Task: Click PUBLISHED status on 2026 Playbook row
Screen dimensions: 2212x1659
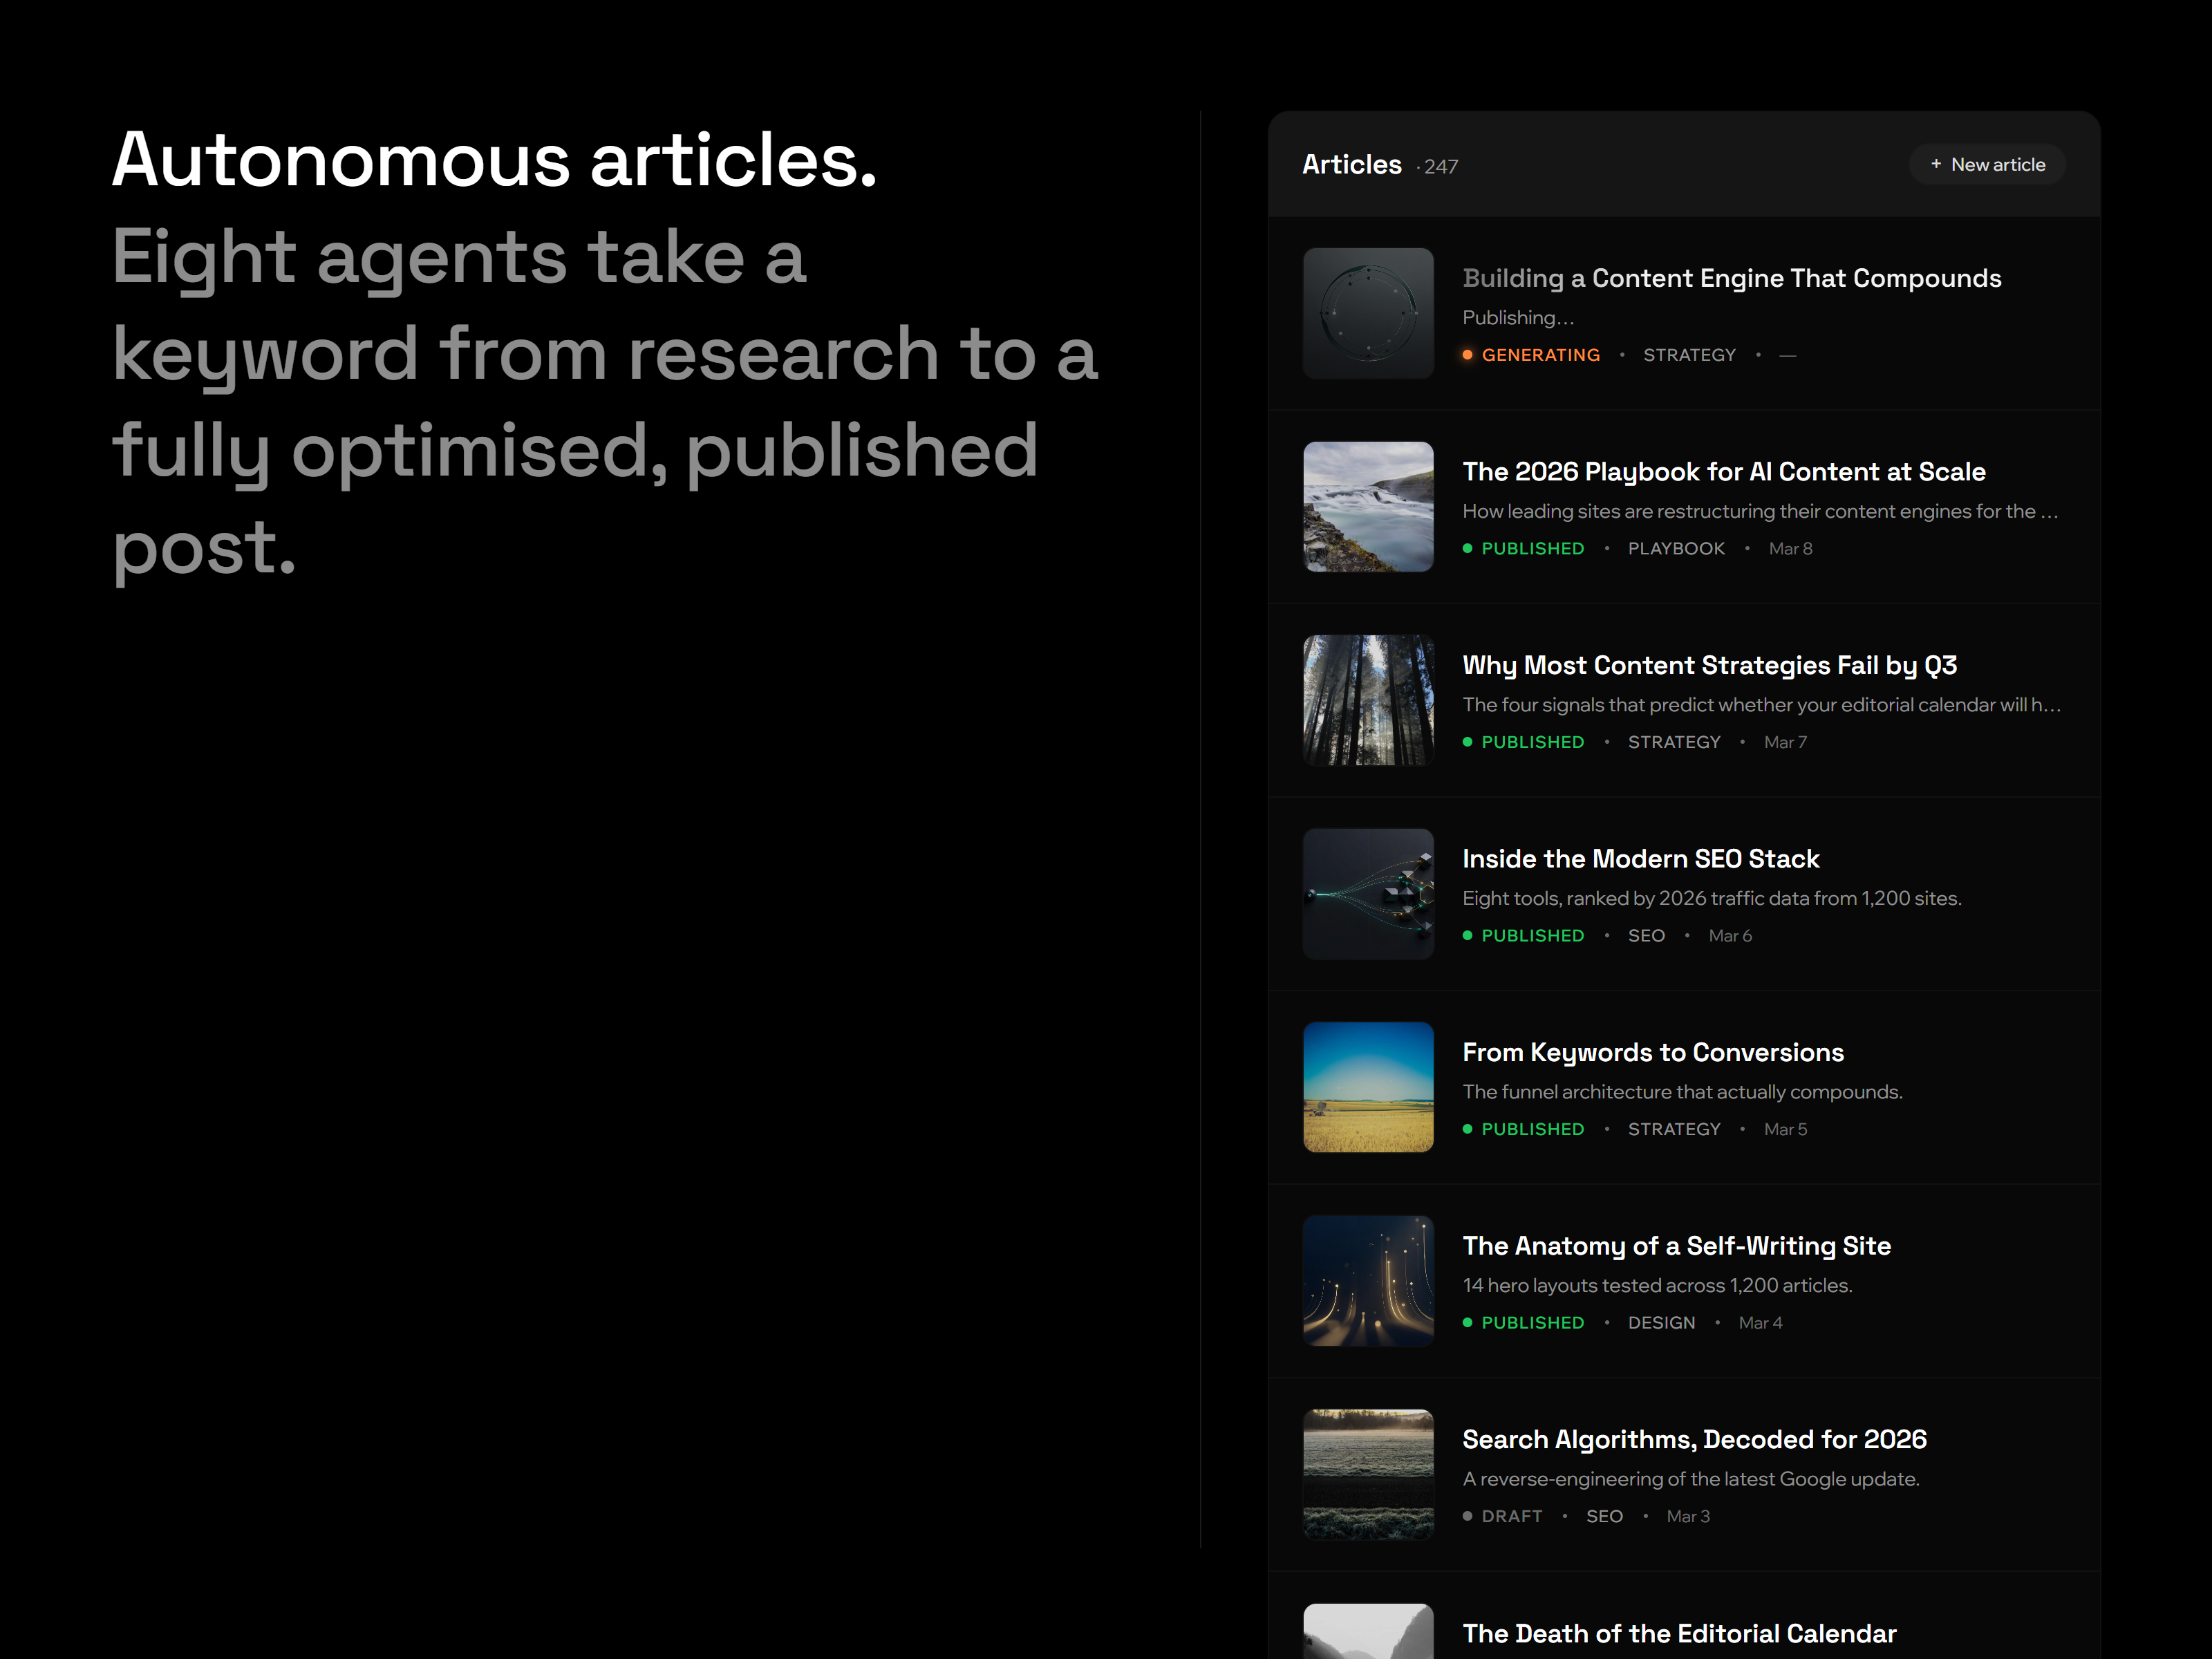Action: pos(1533,549)
